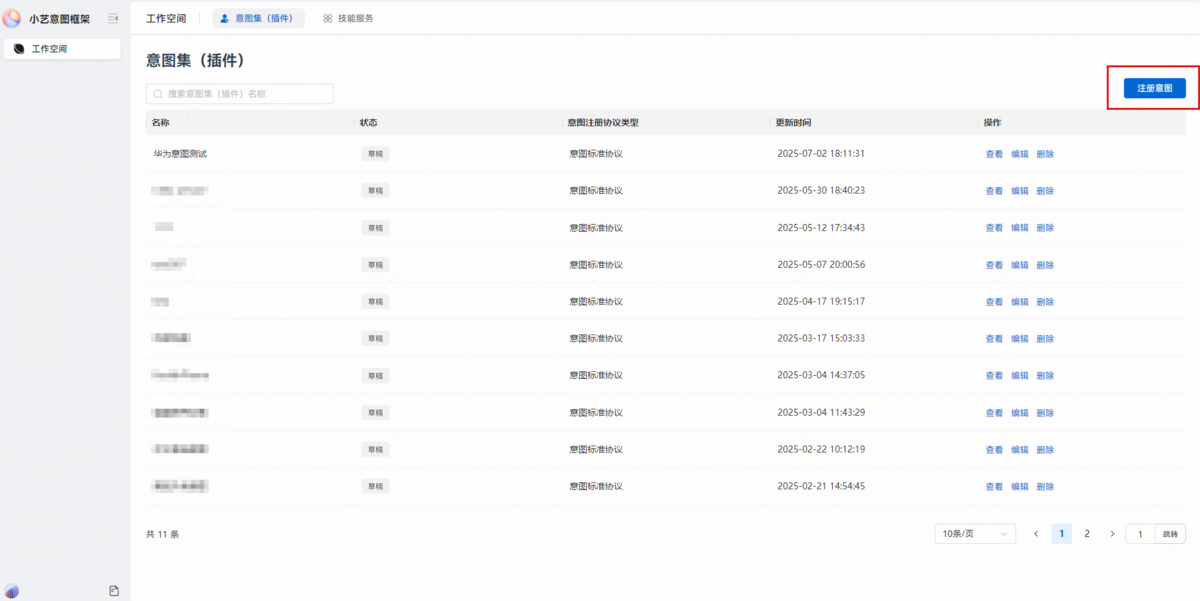1200x601 pixels.
Task: Focus the 搜索意图集（插件）名称 search field
Action: coord(245,94)
